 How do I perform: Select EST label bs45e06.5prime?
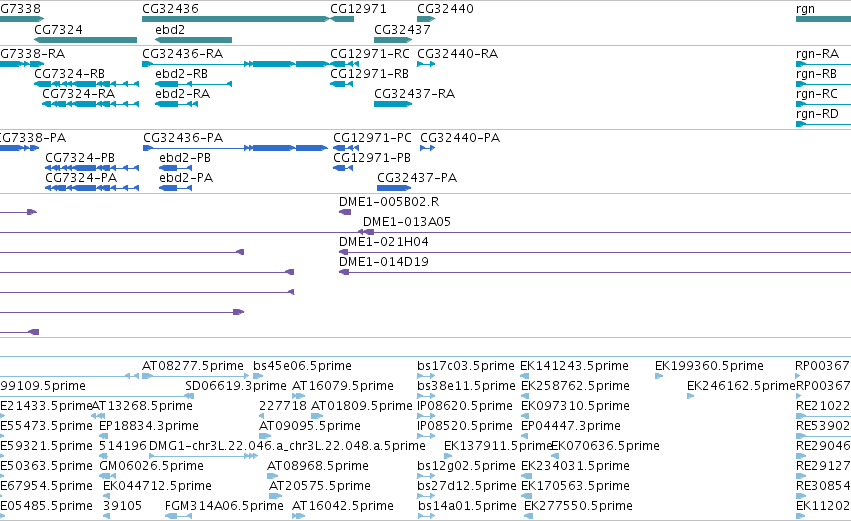302,366
